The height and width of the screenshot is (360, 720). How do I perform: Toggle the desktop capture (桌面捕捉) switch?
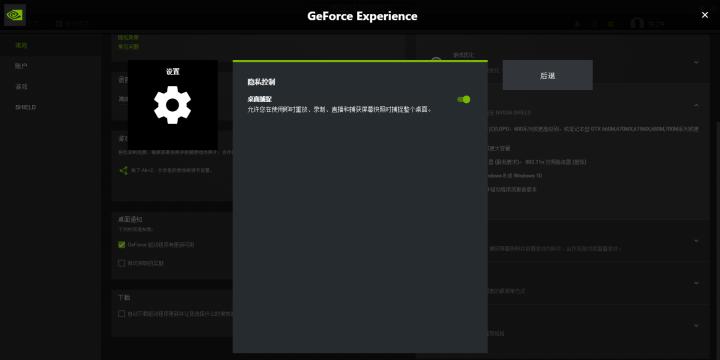[x=464, y=99]
